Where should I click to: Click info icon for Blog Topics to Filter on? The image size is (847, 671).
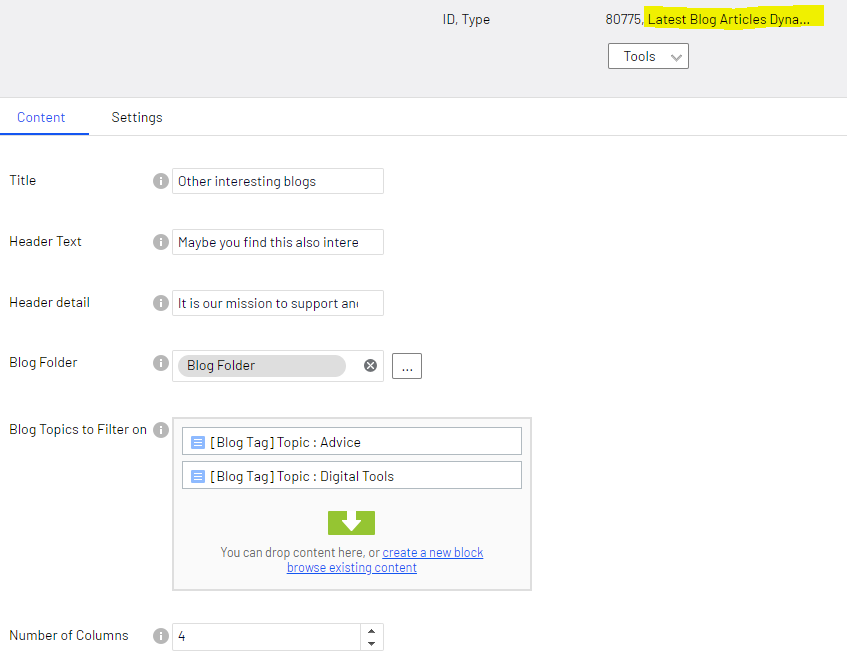point(160,430)
